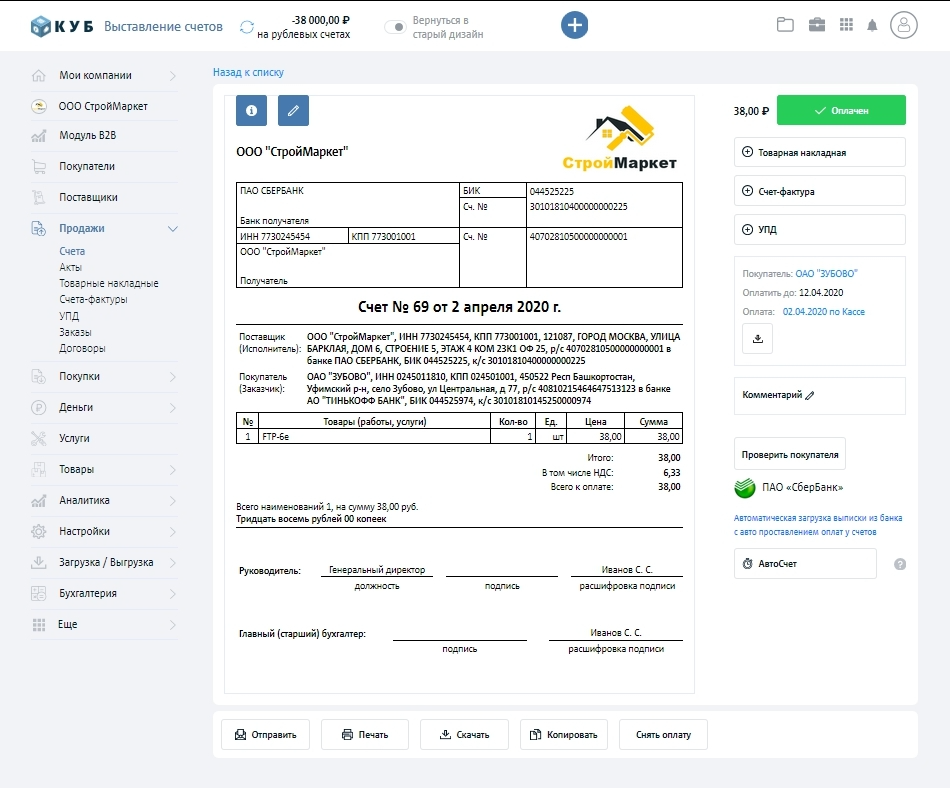Click the АвтоСчет button
The image size is (950, 788).
[x=805, y=564]
